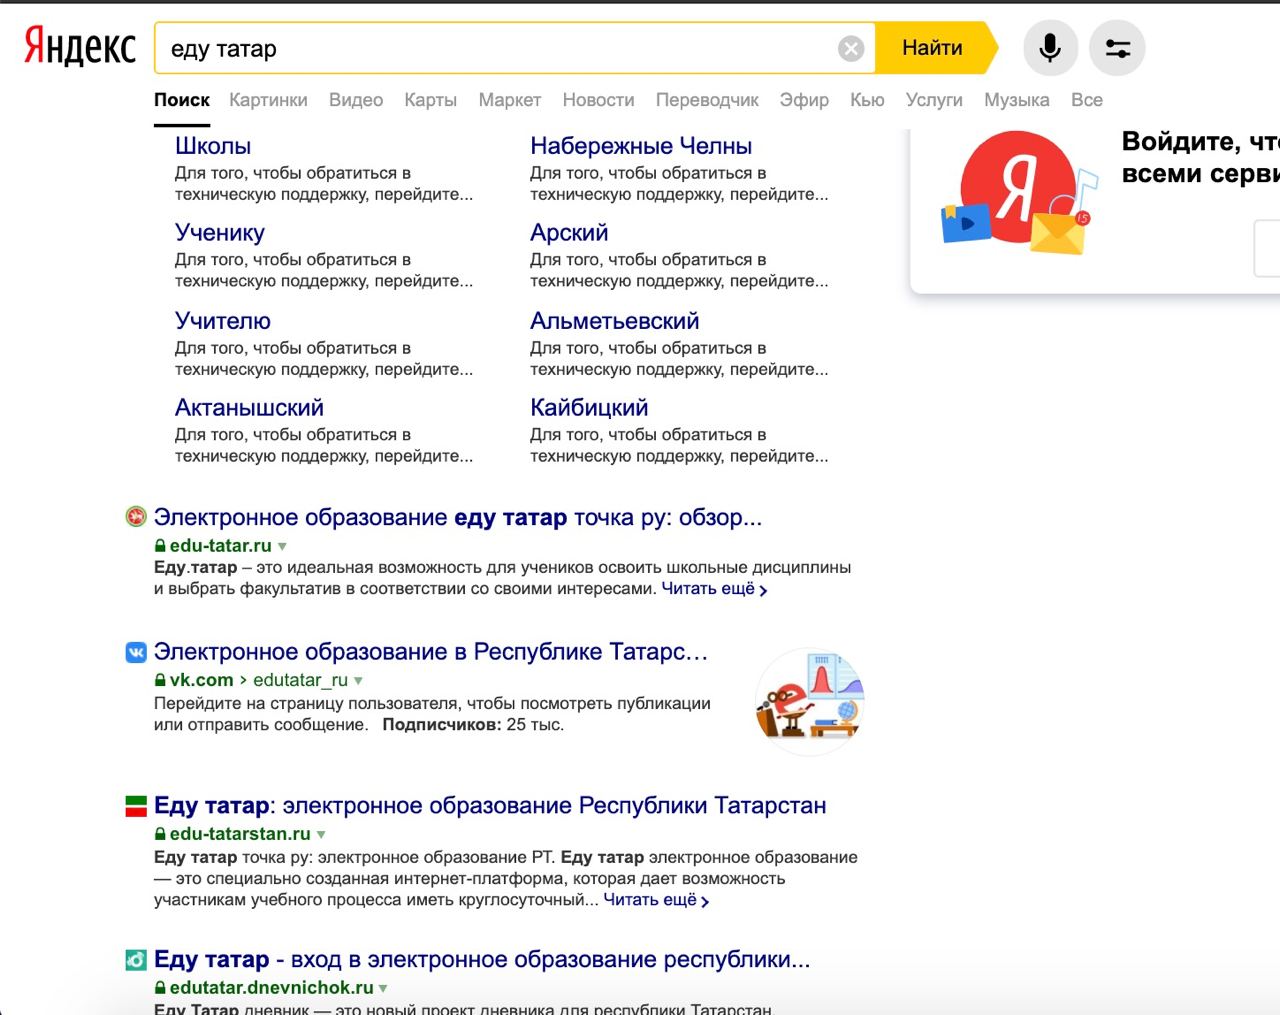Image resolution: width=1280 pixels, height=1015 pixels.
Task: Open the Школы sitelink
Action: pos(213,146)
